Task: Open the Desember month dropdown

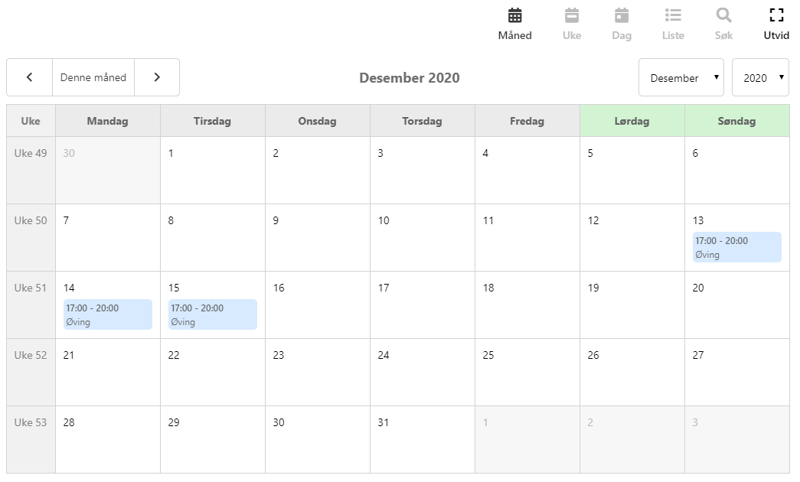Action: tap(681, 77)
